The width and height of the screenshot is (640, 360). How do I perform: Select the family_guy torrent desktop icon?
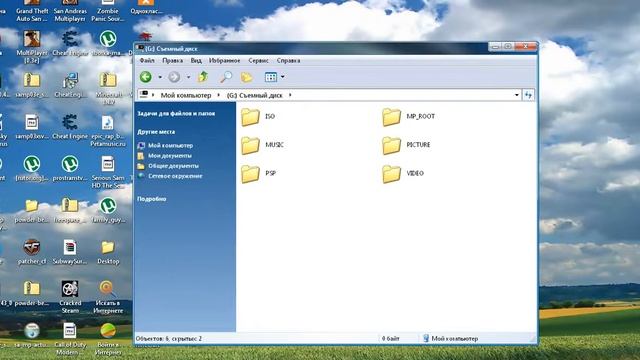tap(108, 210)
